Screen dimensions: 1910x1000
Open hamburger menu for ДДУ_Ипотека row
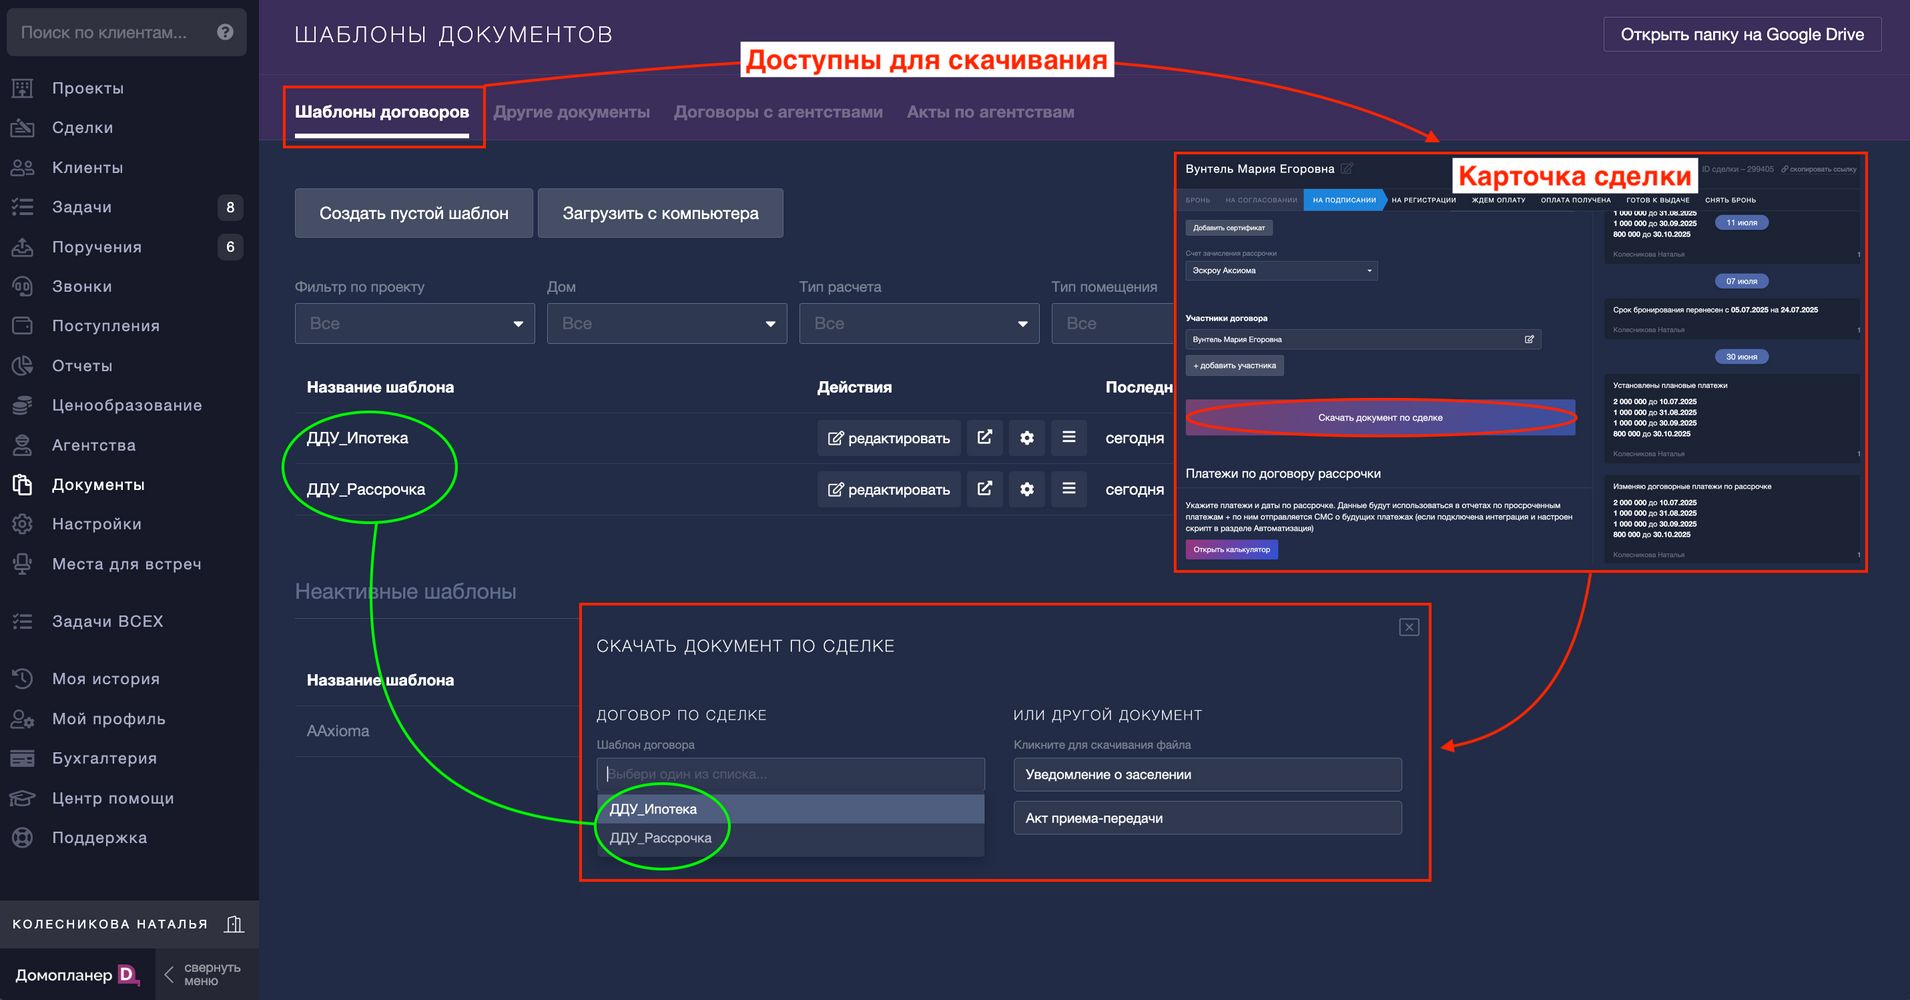pos(1069,437)
